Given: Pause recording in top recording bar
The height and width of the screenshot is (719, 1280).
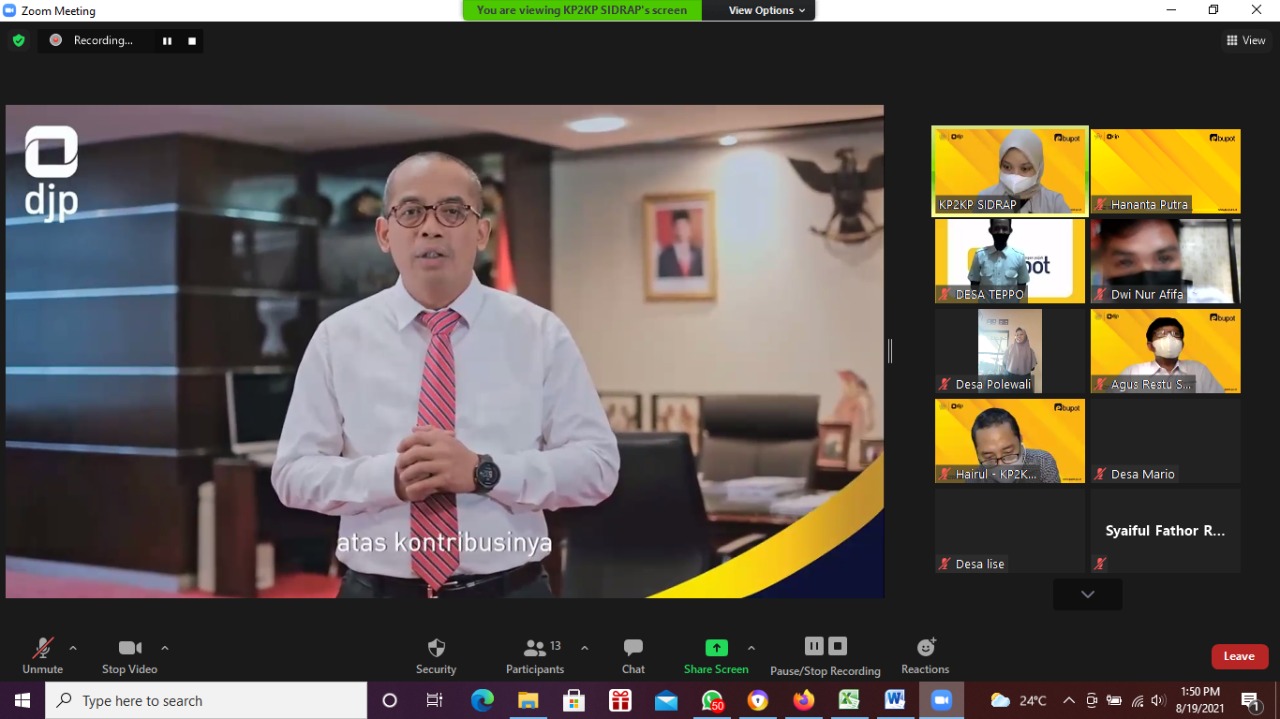Looking at the screenshot, I should pos(167,41).
